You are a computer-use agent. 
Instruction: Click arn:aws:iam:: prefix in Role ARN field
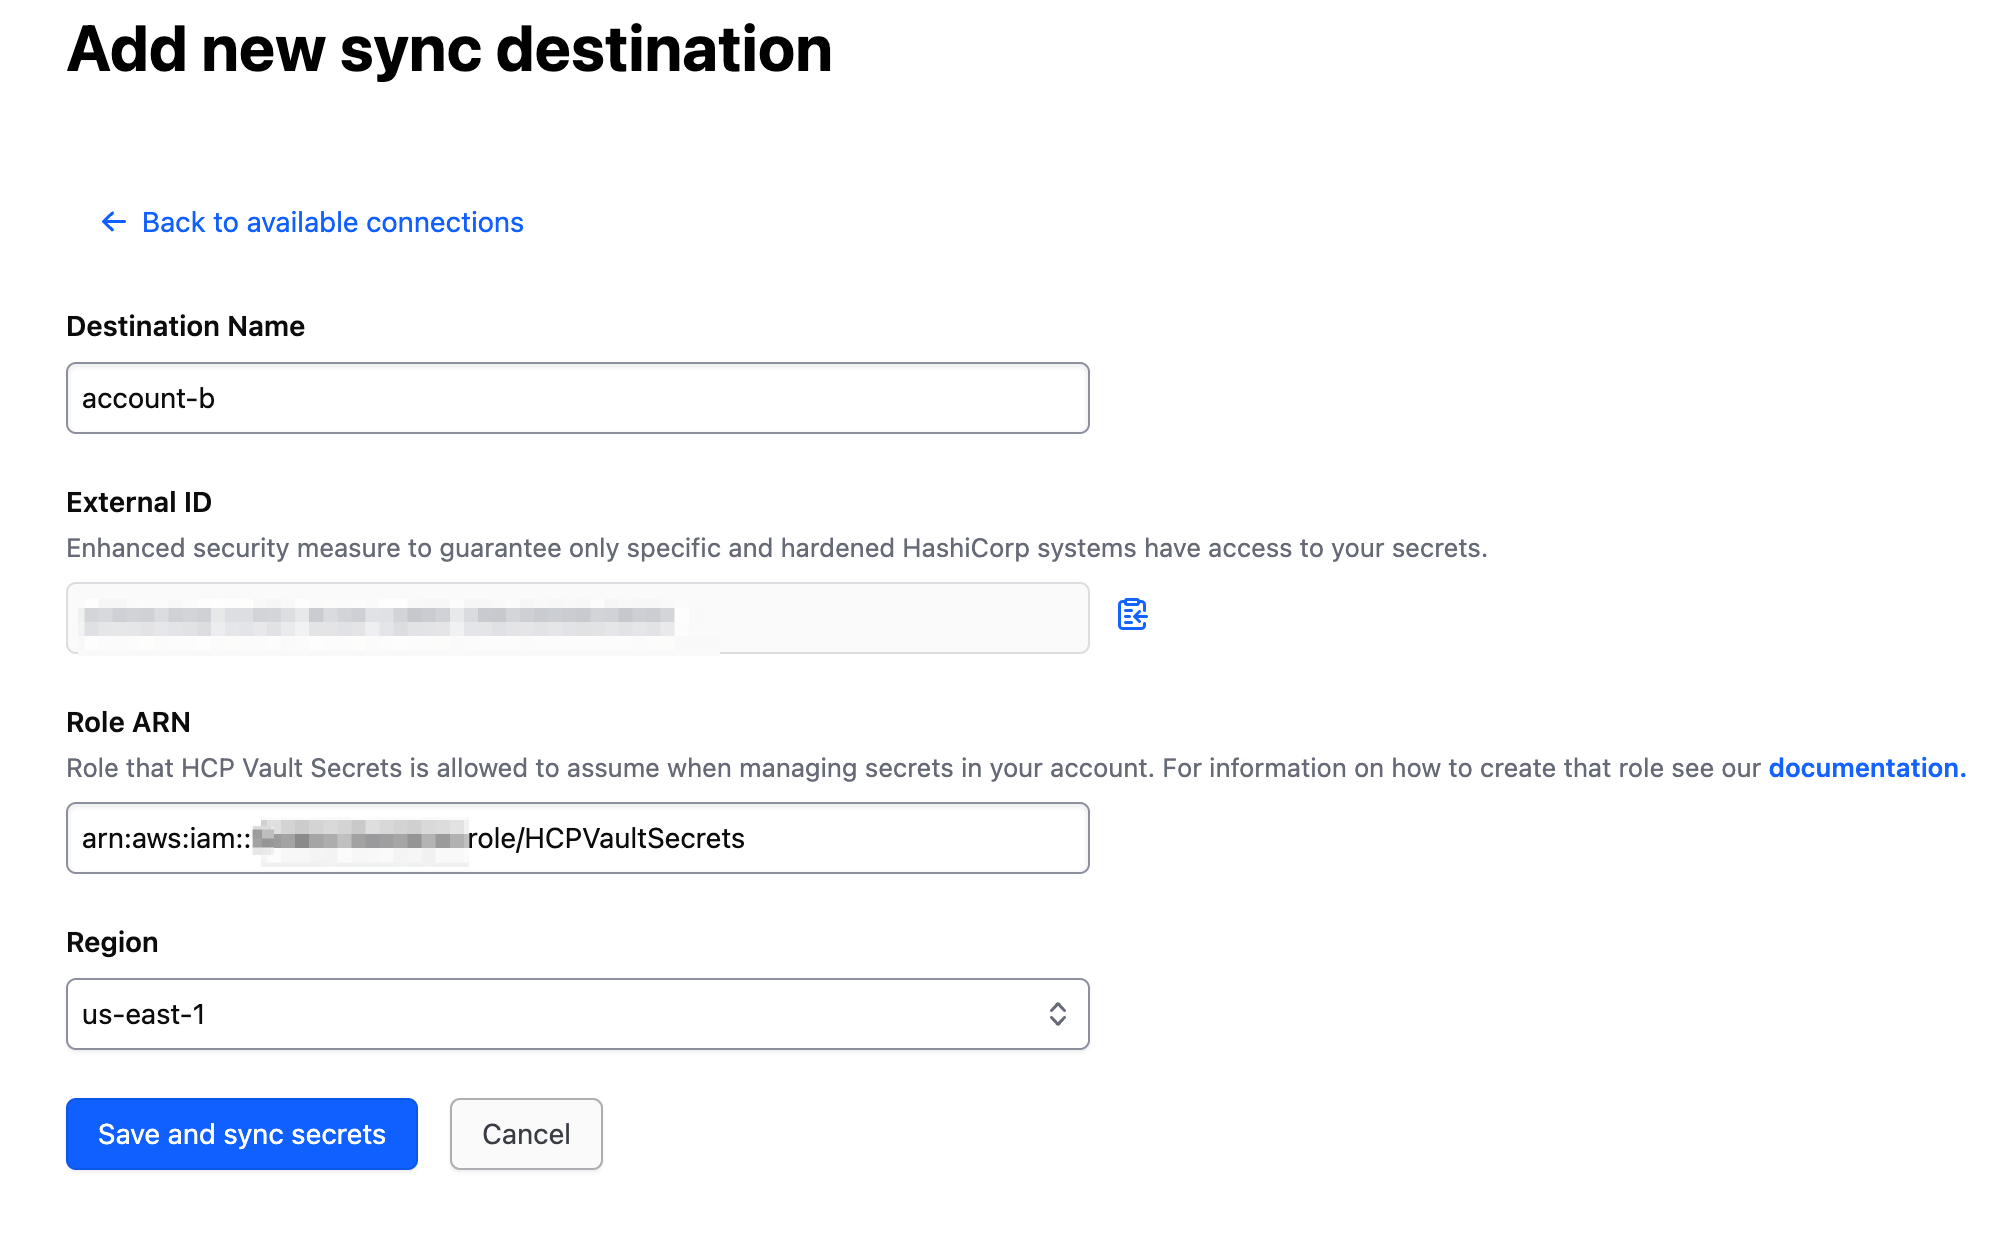pos(165,838)
